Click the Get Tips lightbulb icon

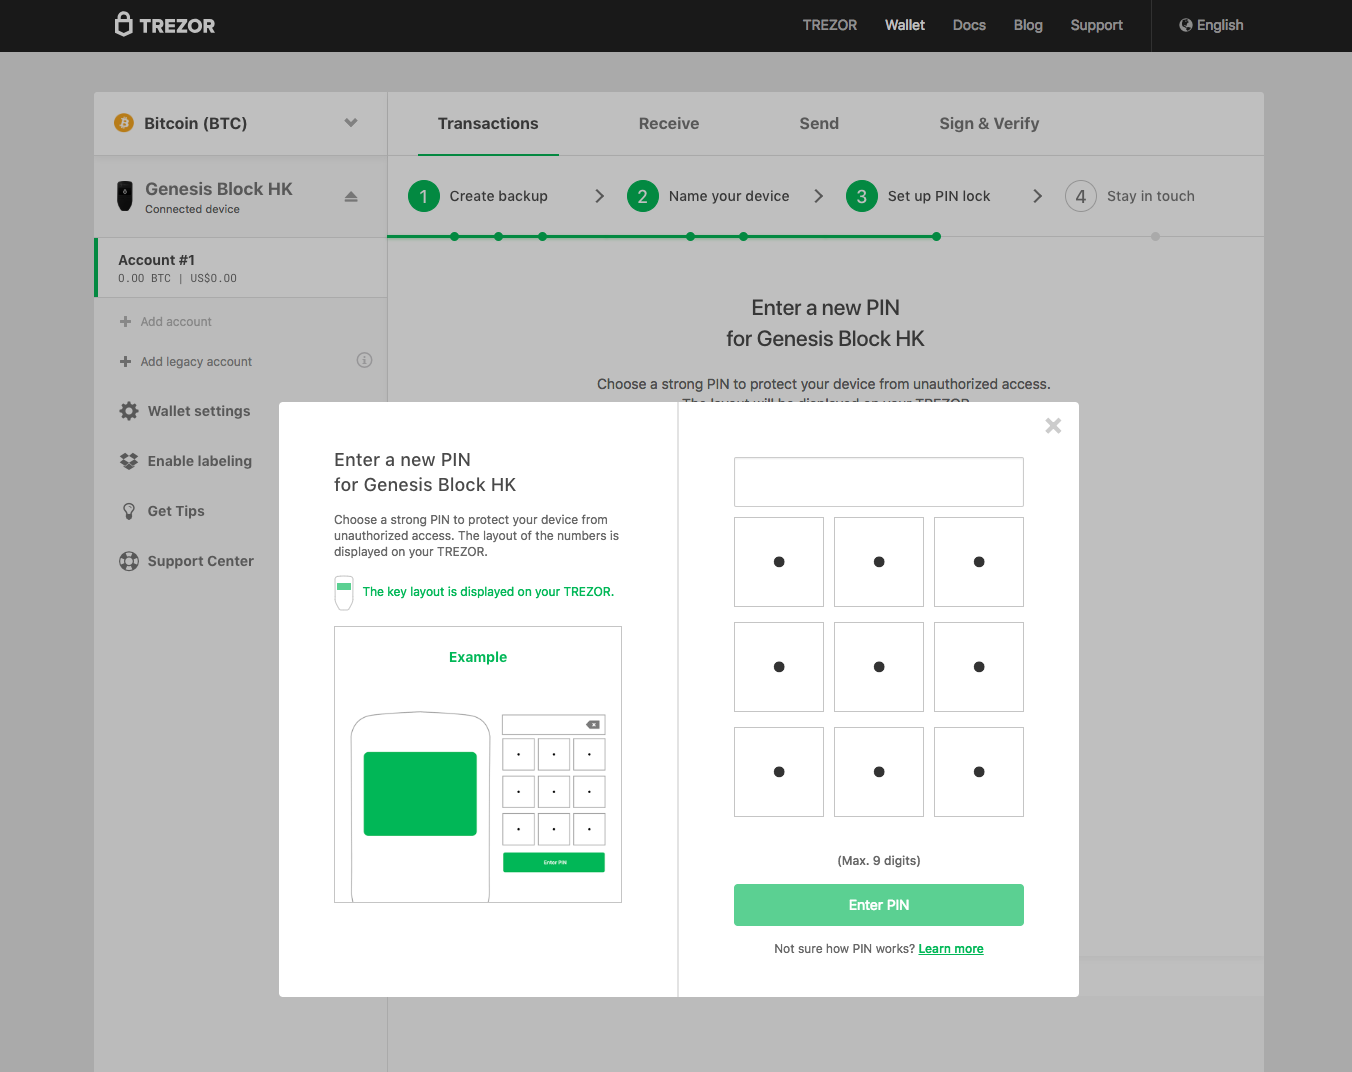click(129, 511)
